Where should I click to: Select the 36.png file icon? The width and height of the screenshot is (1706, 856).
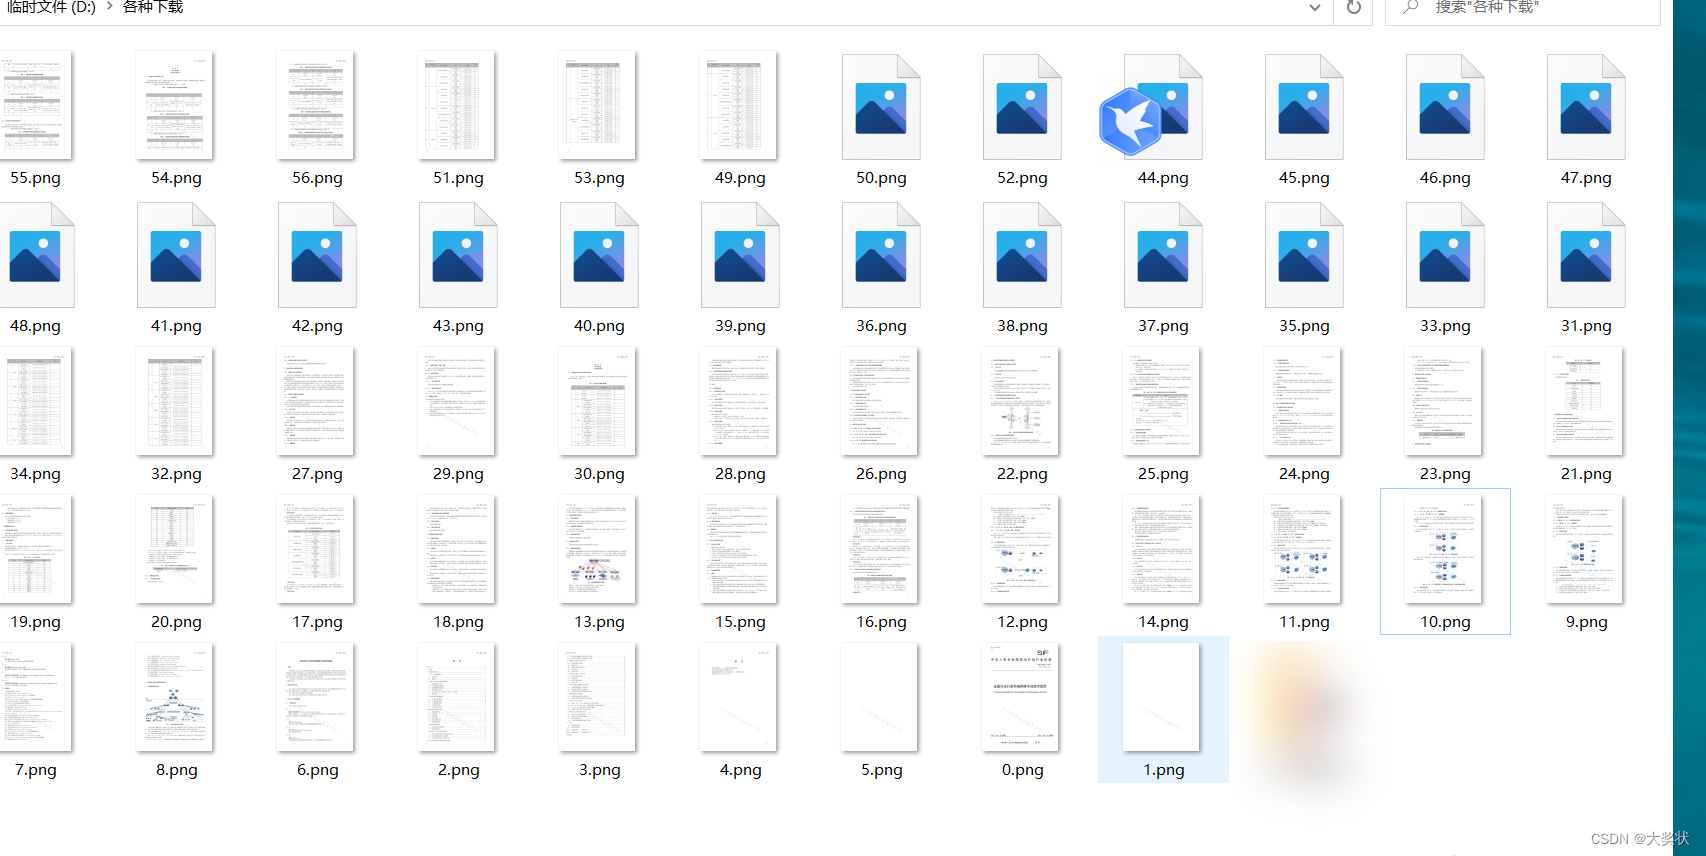881,255
